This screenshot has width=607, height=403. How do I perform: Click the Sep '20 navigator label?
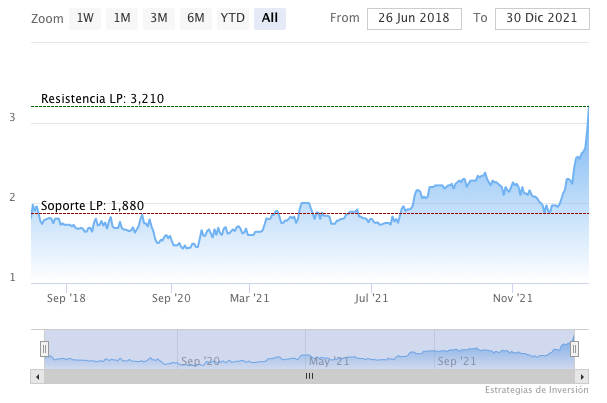point(200,361)
